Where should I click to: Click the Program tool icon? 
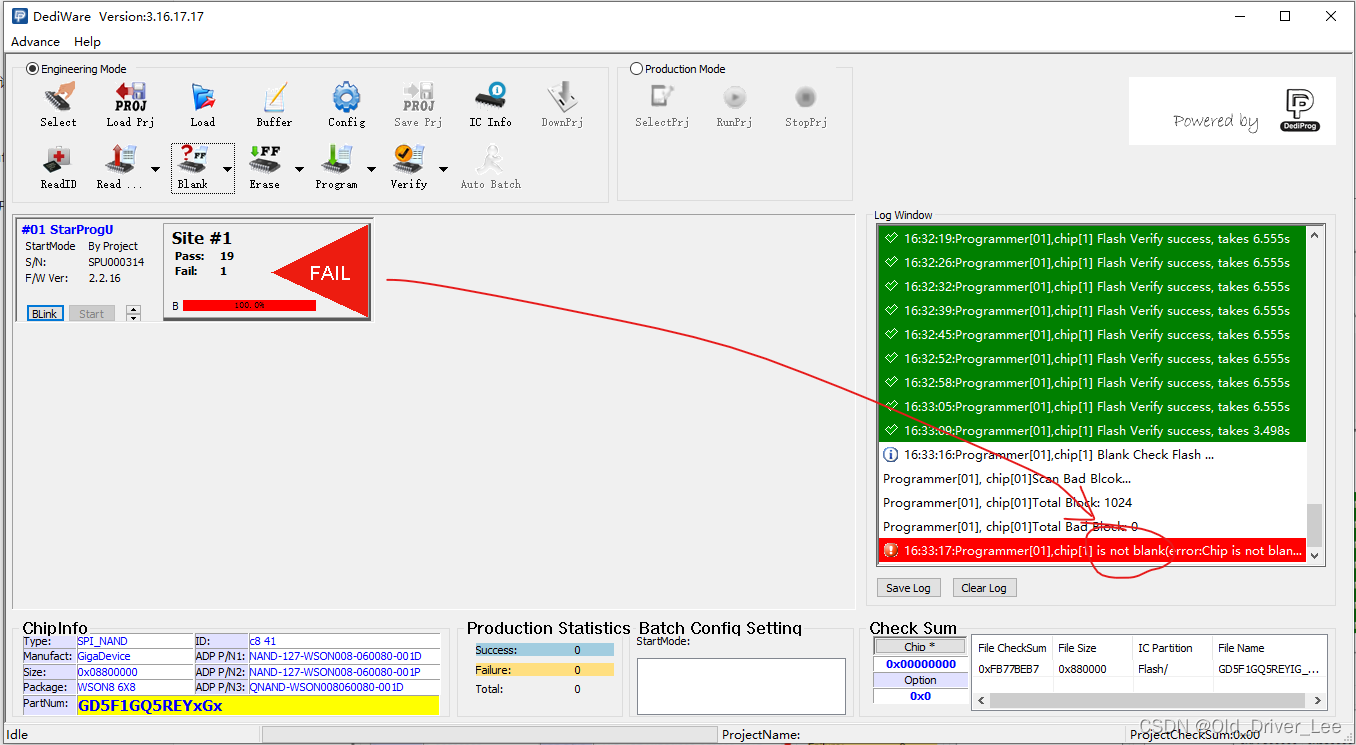point(336,167)
